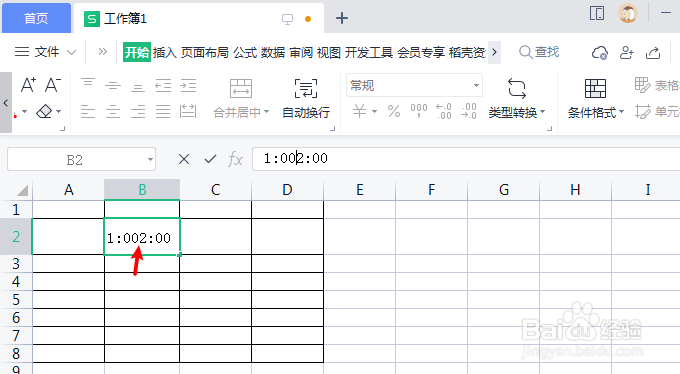Switch to the 页面布局 ribbon tab
Screen dimensions: 680x374
tap(205, 52)
